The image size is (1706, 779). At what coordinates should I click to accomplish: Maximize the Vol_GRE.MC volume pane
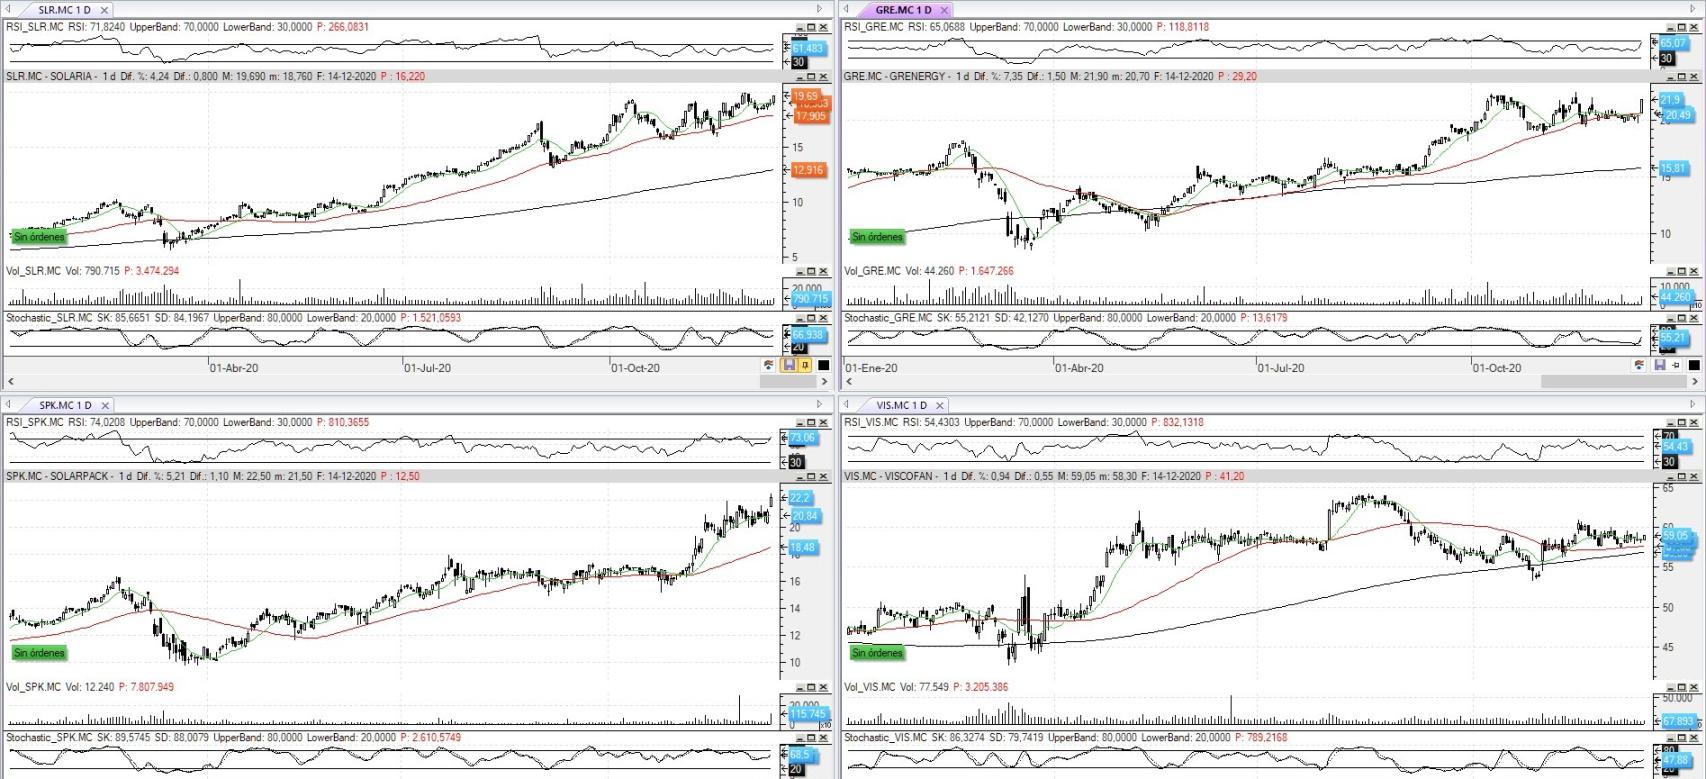[x=1681, y=271]
